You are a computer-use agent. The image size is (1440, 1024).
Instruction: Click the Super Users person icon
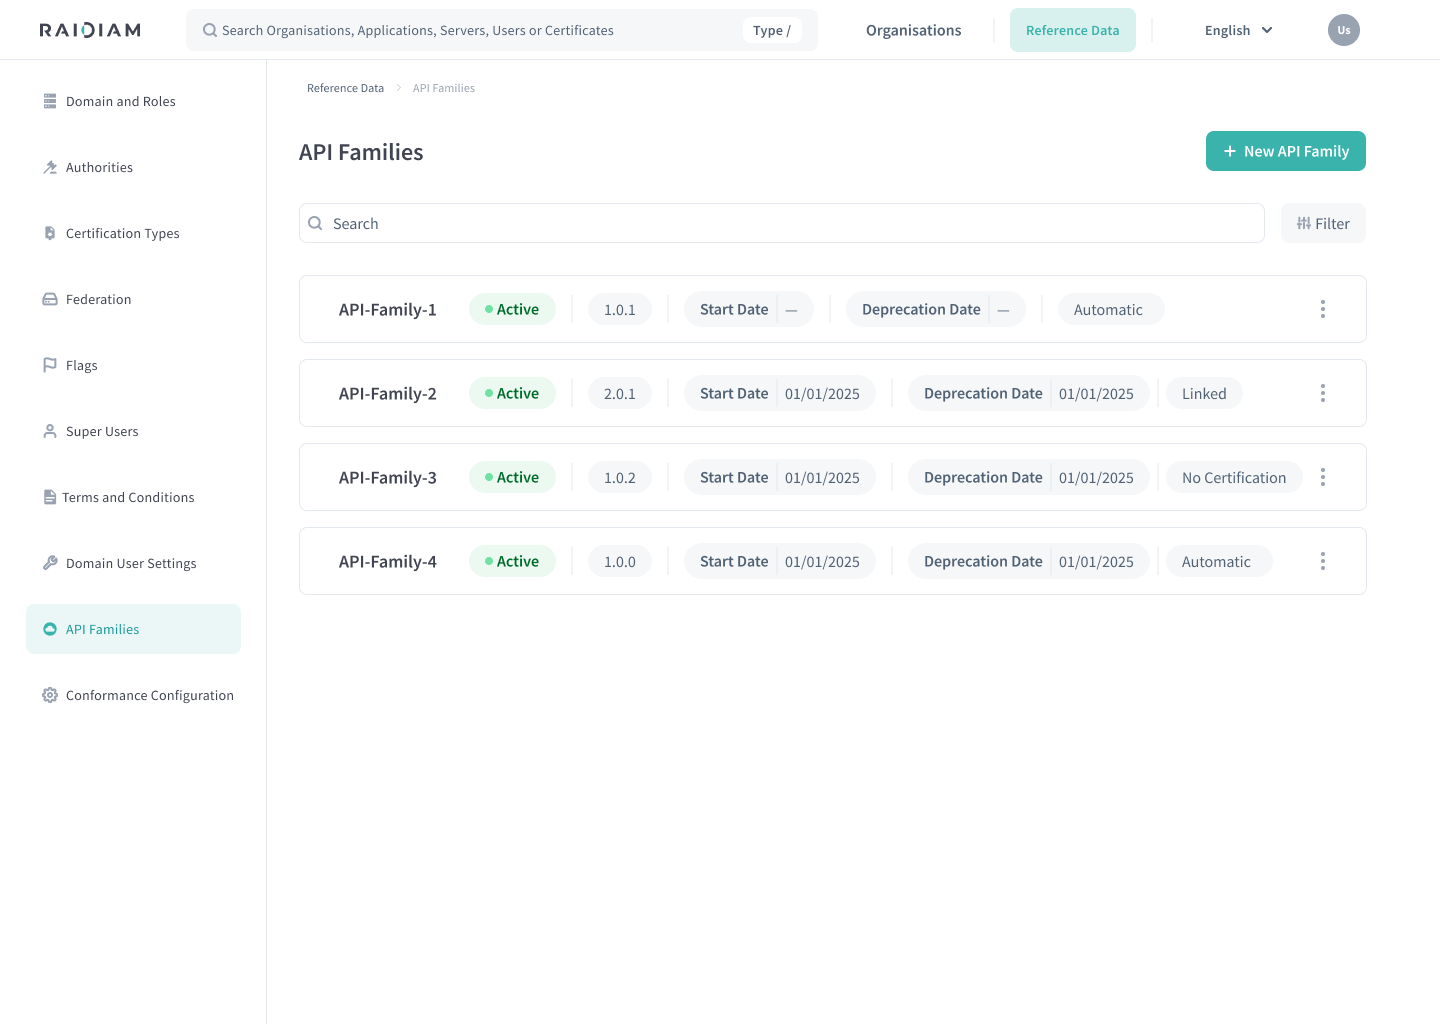pyautogui.click(x=50, y=431)
